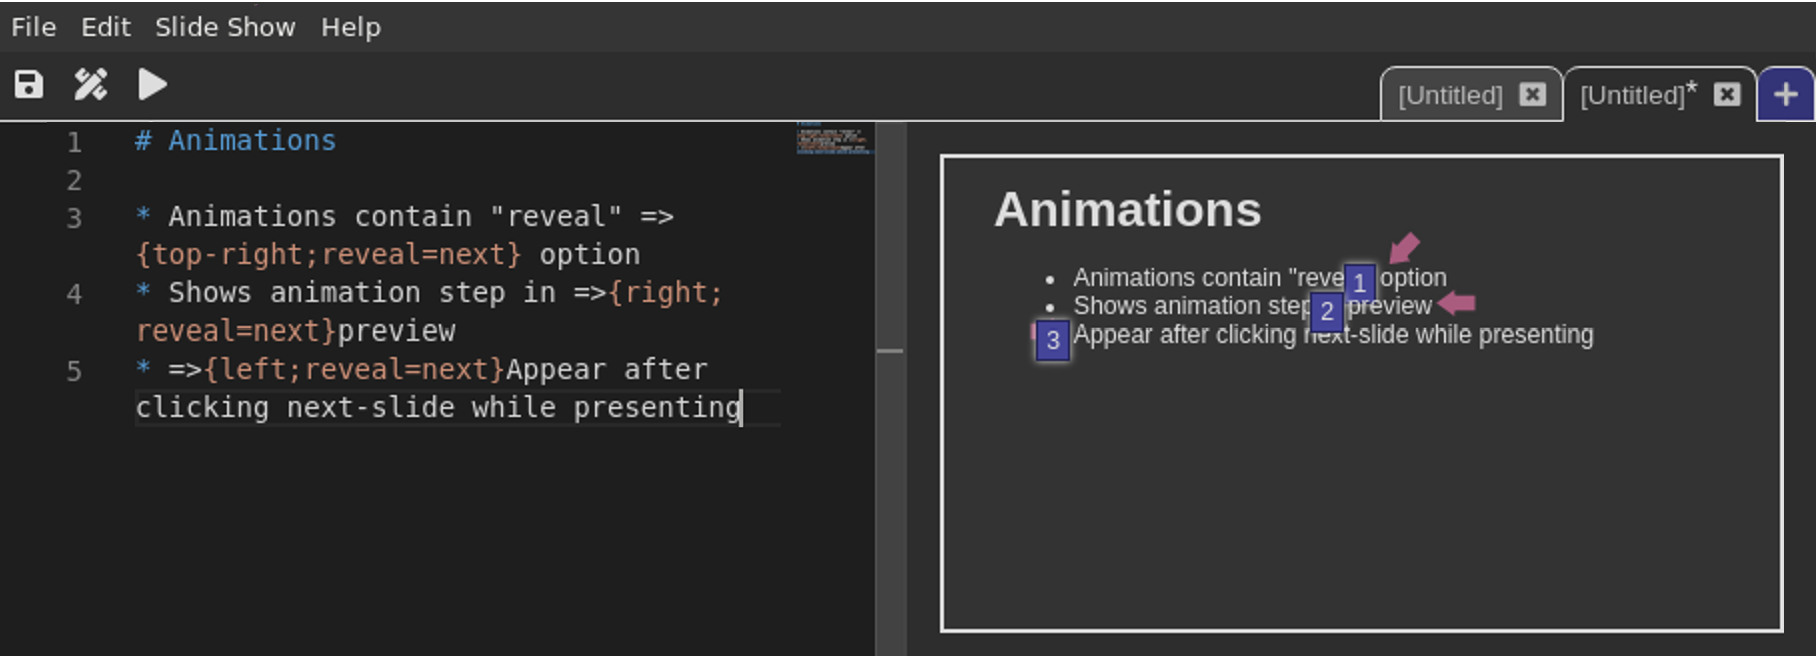The height and width of the screenshot is (656, 1816).
Task: Start the presentation with the Play icon
Action: (x=152, y=84)
